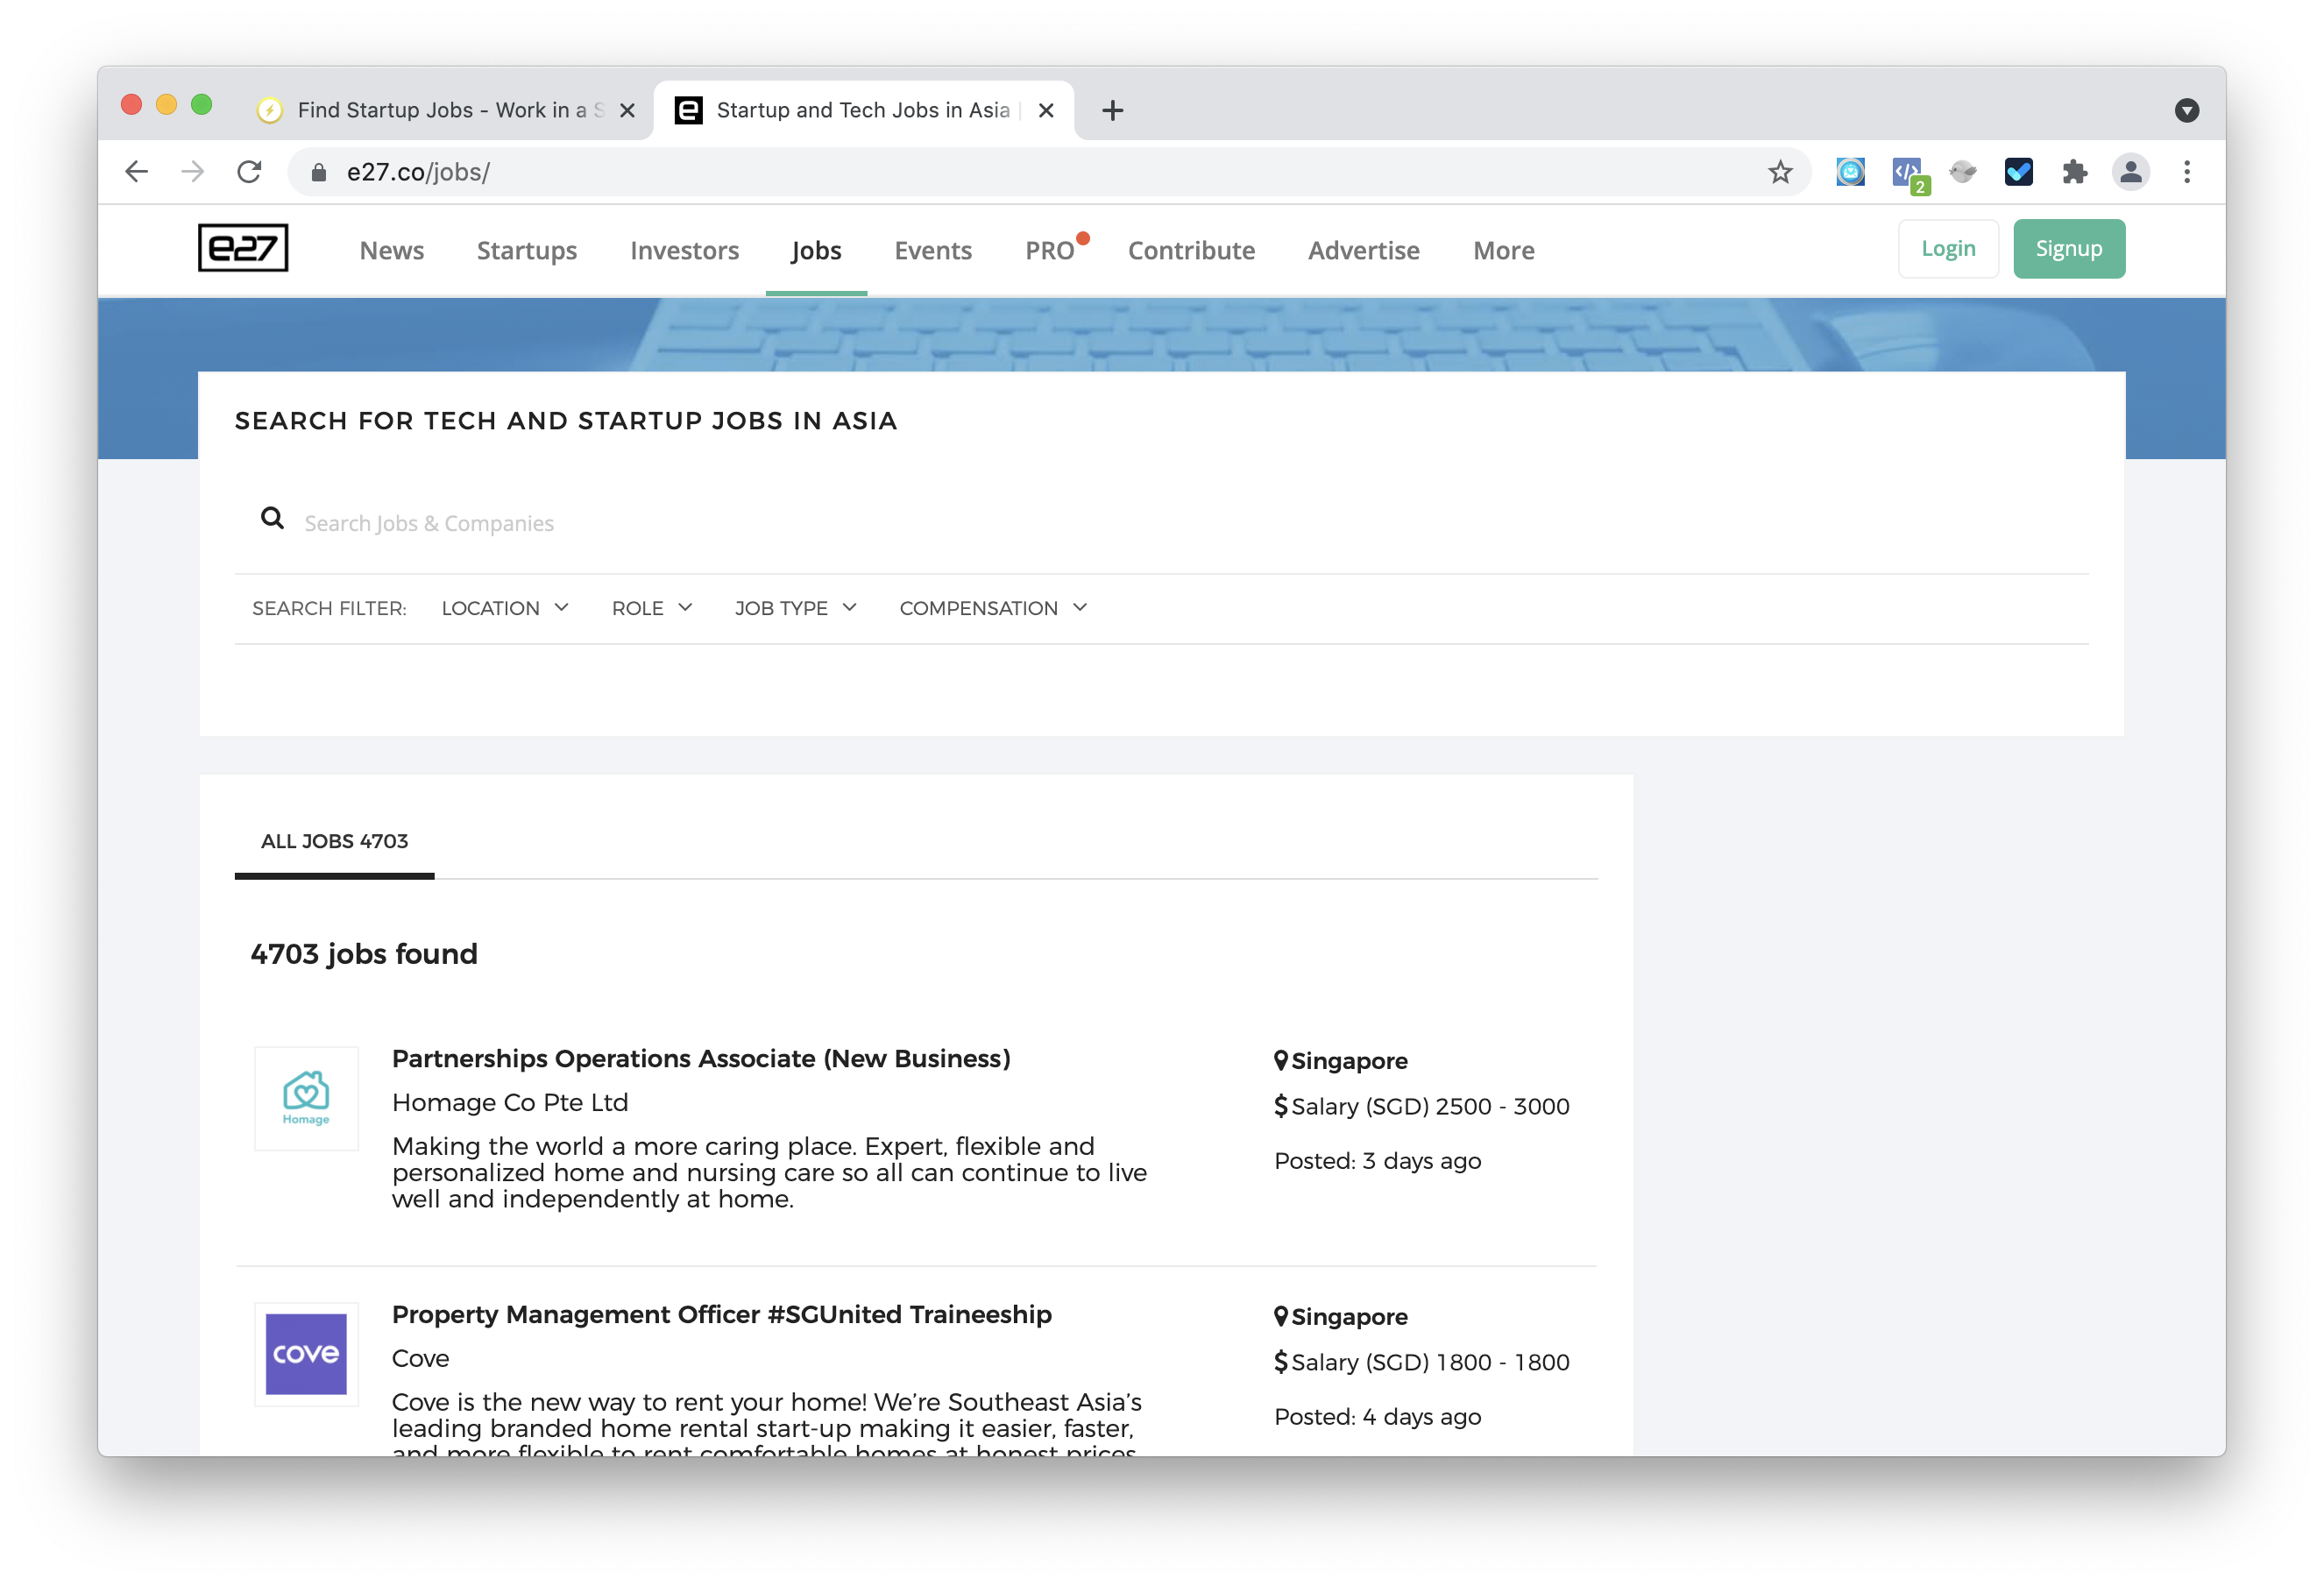This screenshot has width=2324, height=1586.
Task: Reload the page with refresh icon
Action: tap(250, 172)
